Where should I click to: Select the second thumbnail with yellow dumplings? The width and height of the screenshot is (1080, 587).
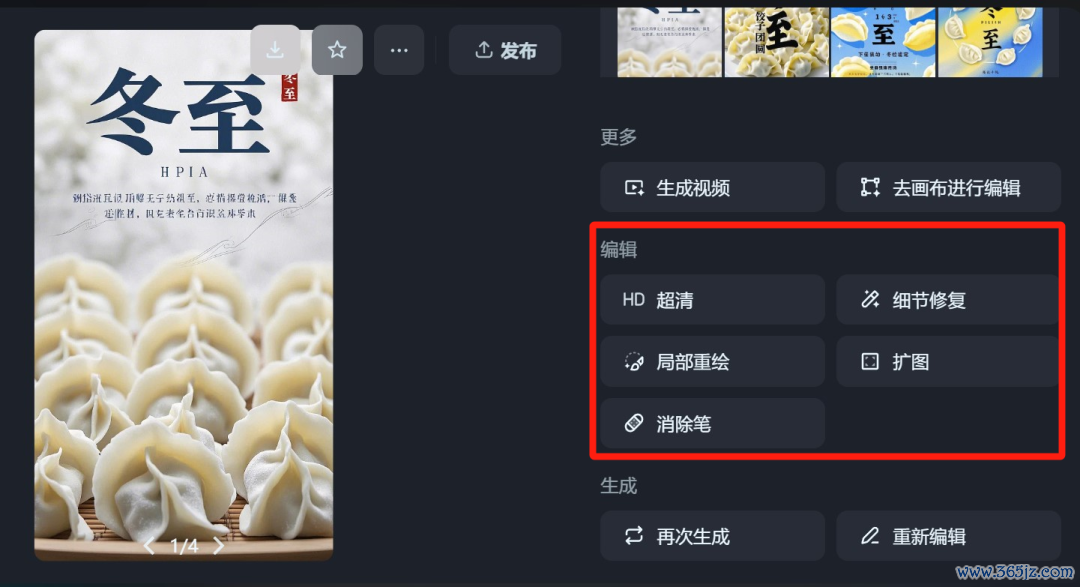pyautogui.click(x=776, y=42)
